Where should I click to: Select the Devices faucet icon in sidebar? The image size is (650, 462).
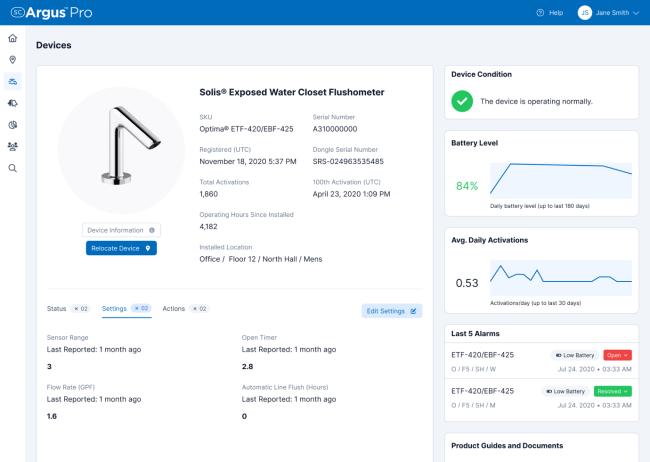pos(13,81)
